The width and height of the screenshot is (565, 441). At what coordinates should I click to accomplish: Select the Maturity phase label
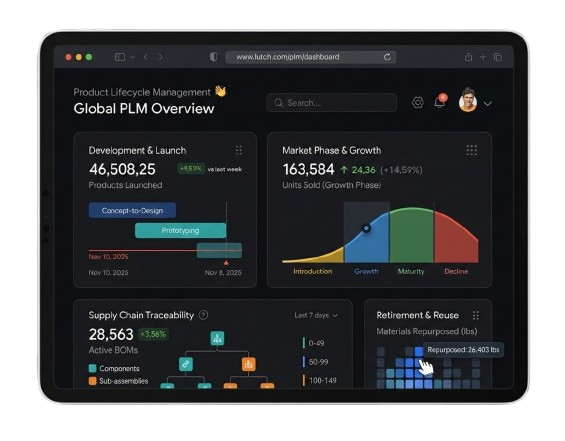[411, 271]
